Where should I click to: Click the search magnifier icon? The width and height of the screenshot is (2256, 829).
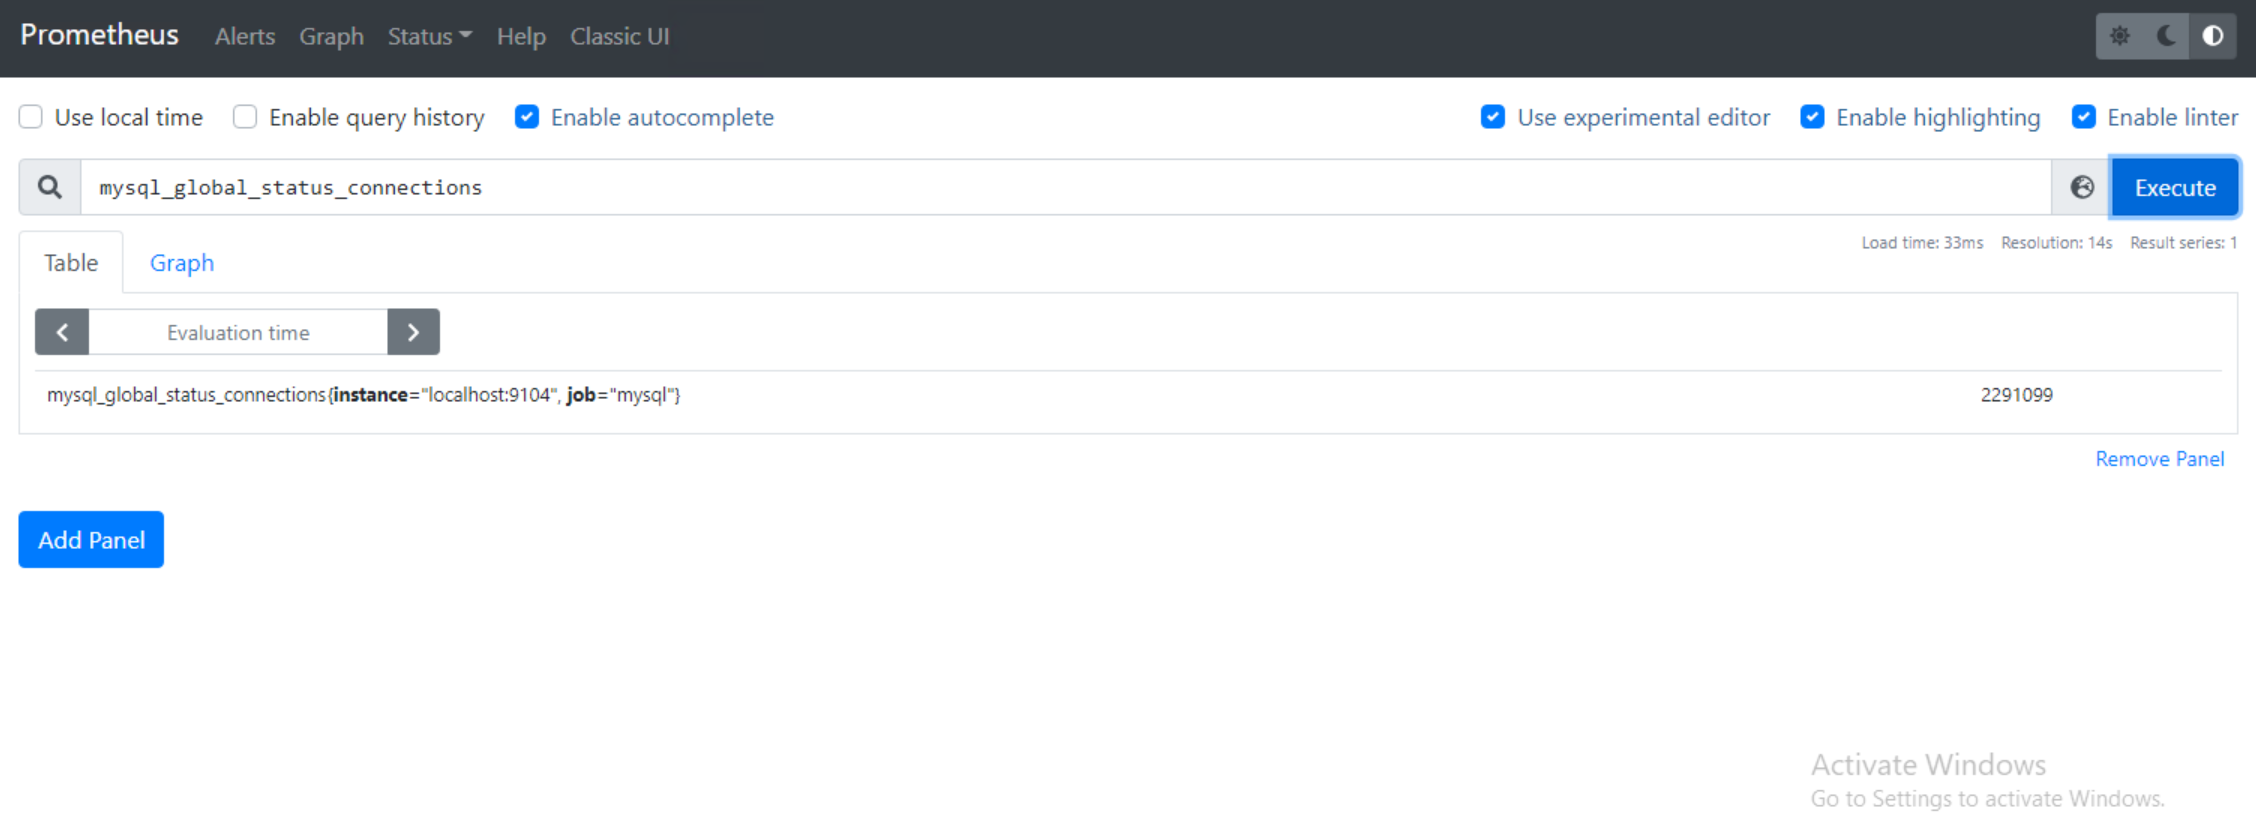click(x=50, y=188)
